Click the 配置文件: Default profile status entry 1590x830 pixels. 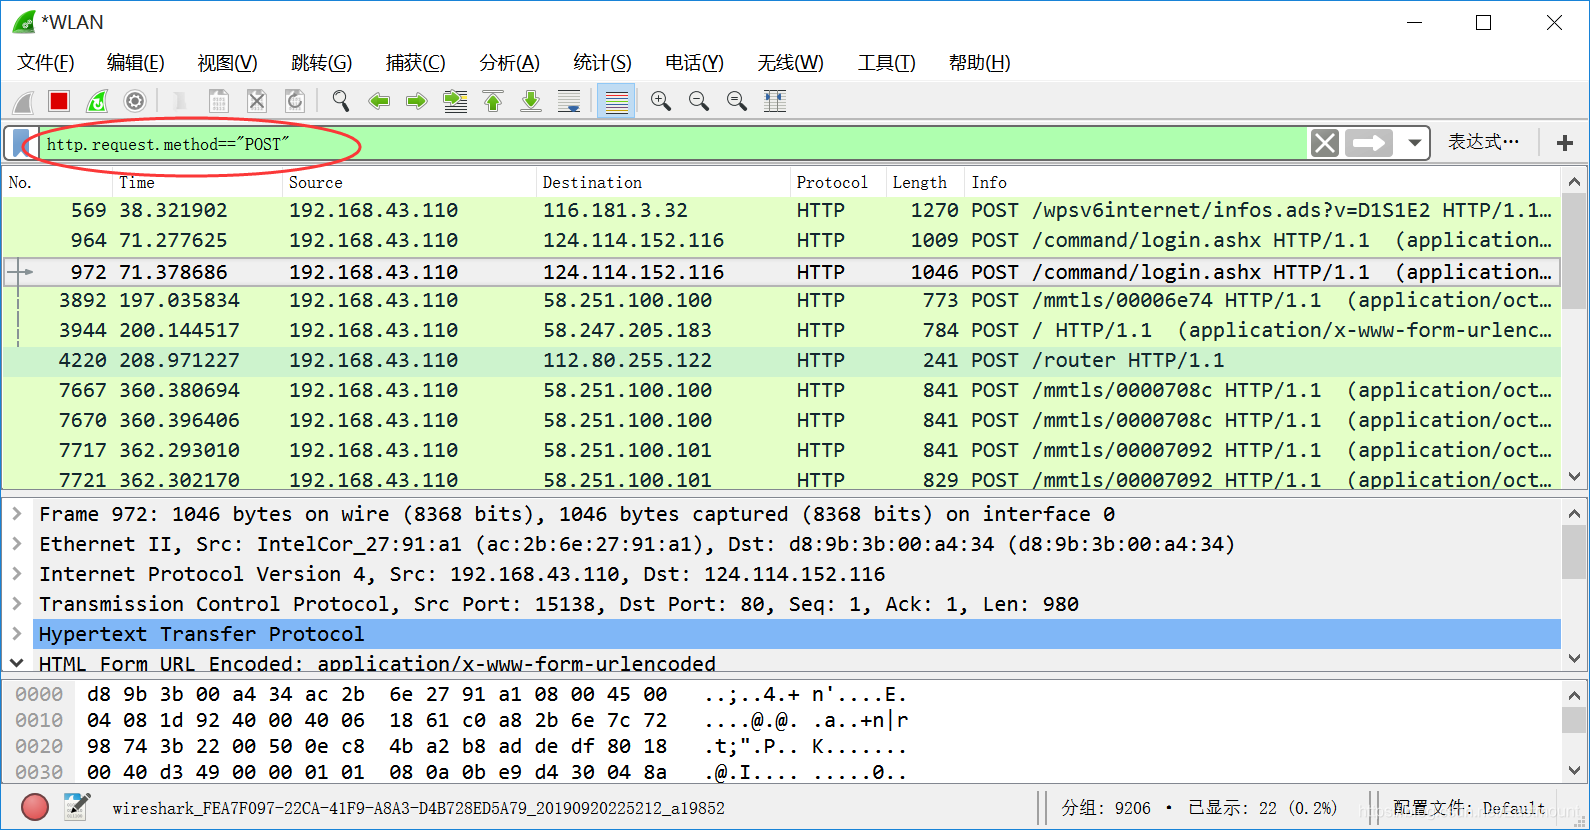click(1468, 808)
